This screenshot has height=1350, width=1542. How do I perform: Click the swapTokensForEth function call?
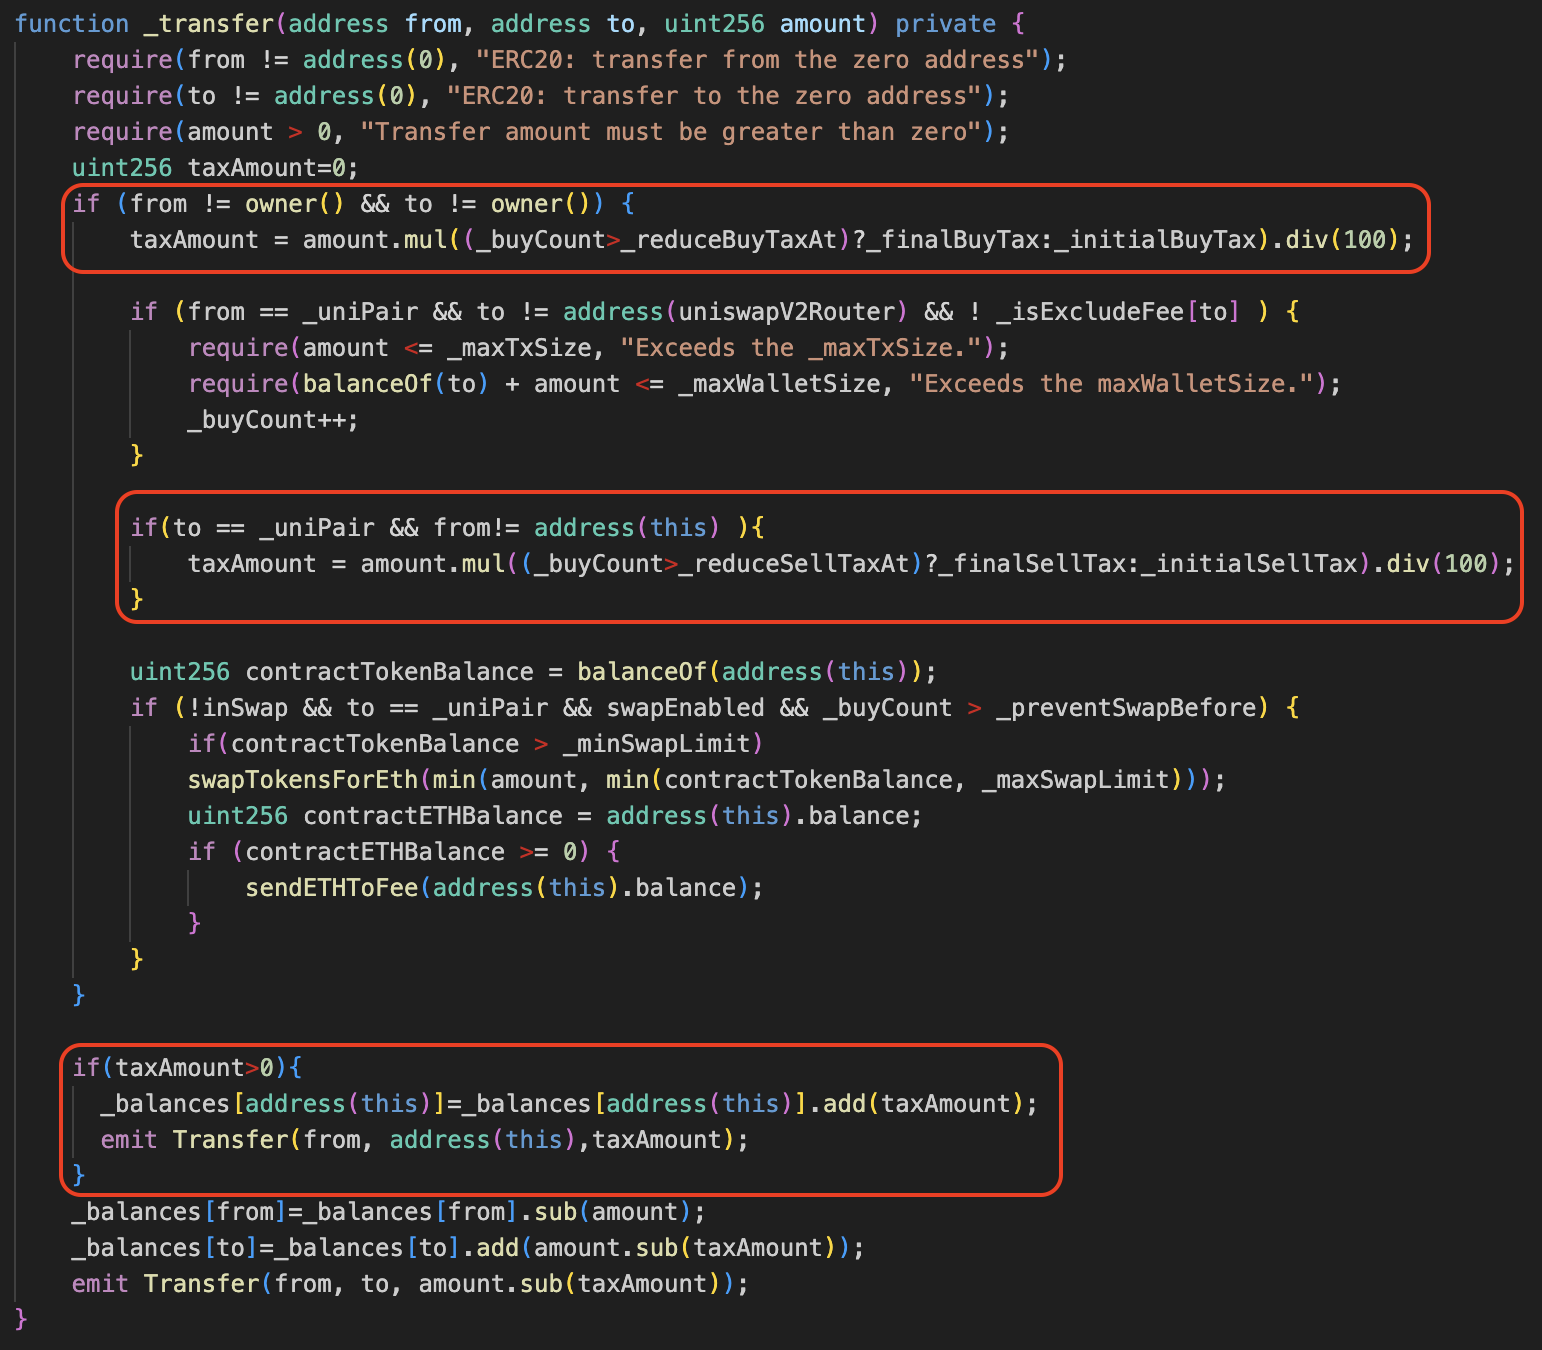tap(303, 780)
